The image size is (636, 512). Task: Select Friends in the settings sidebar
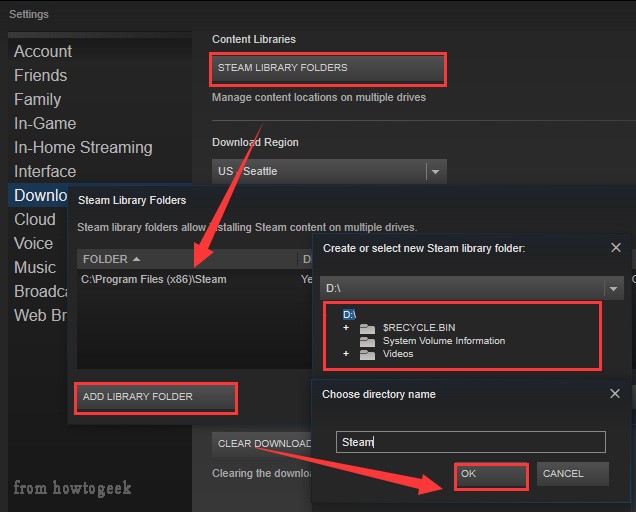(x=41, y=75)
